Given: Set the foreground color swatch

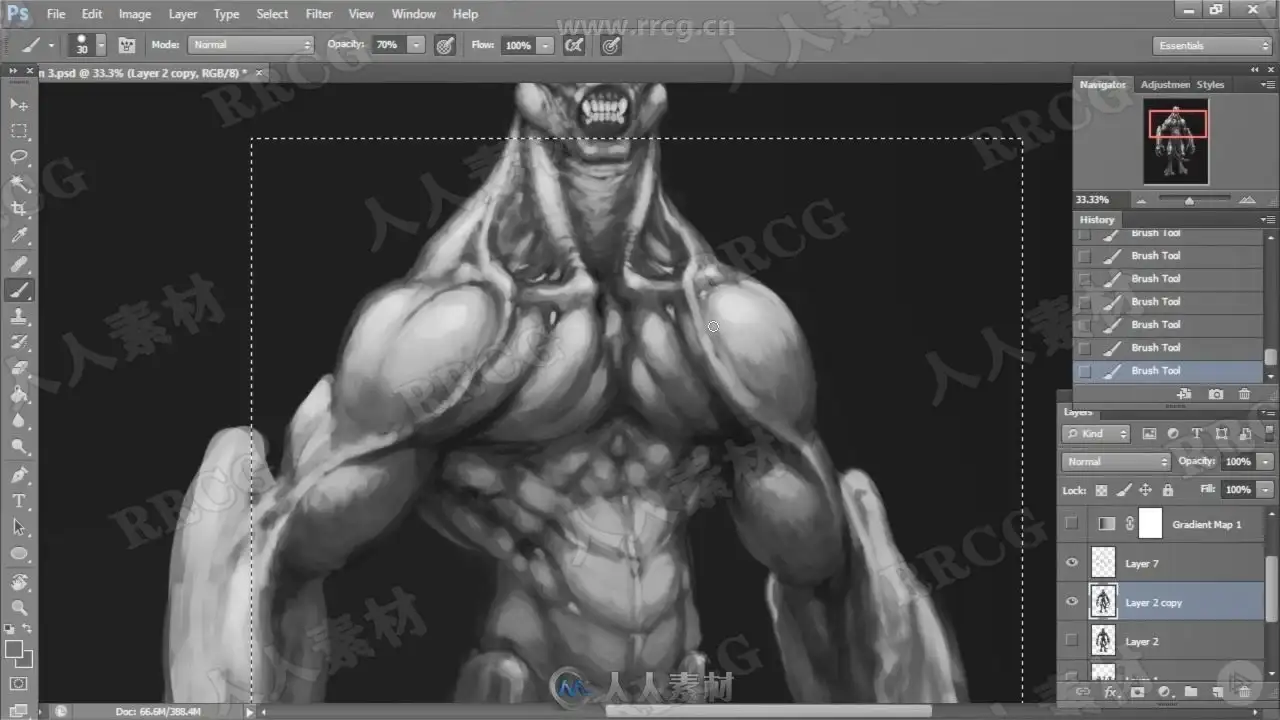Looking at the screenshot, I should click(14, 650).
